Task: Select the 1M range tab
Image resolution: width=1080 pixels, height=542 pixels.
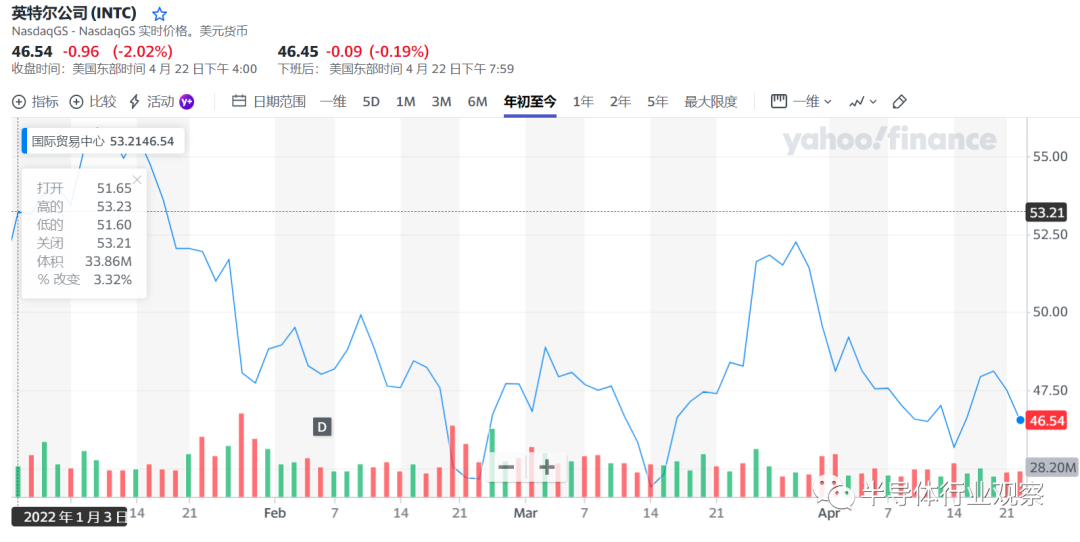Action: click(x=406, y=102)
